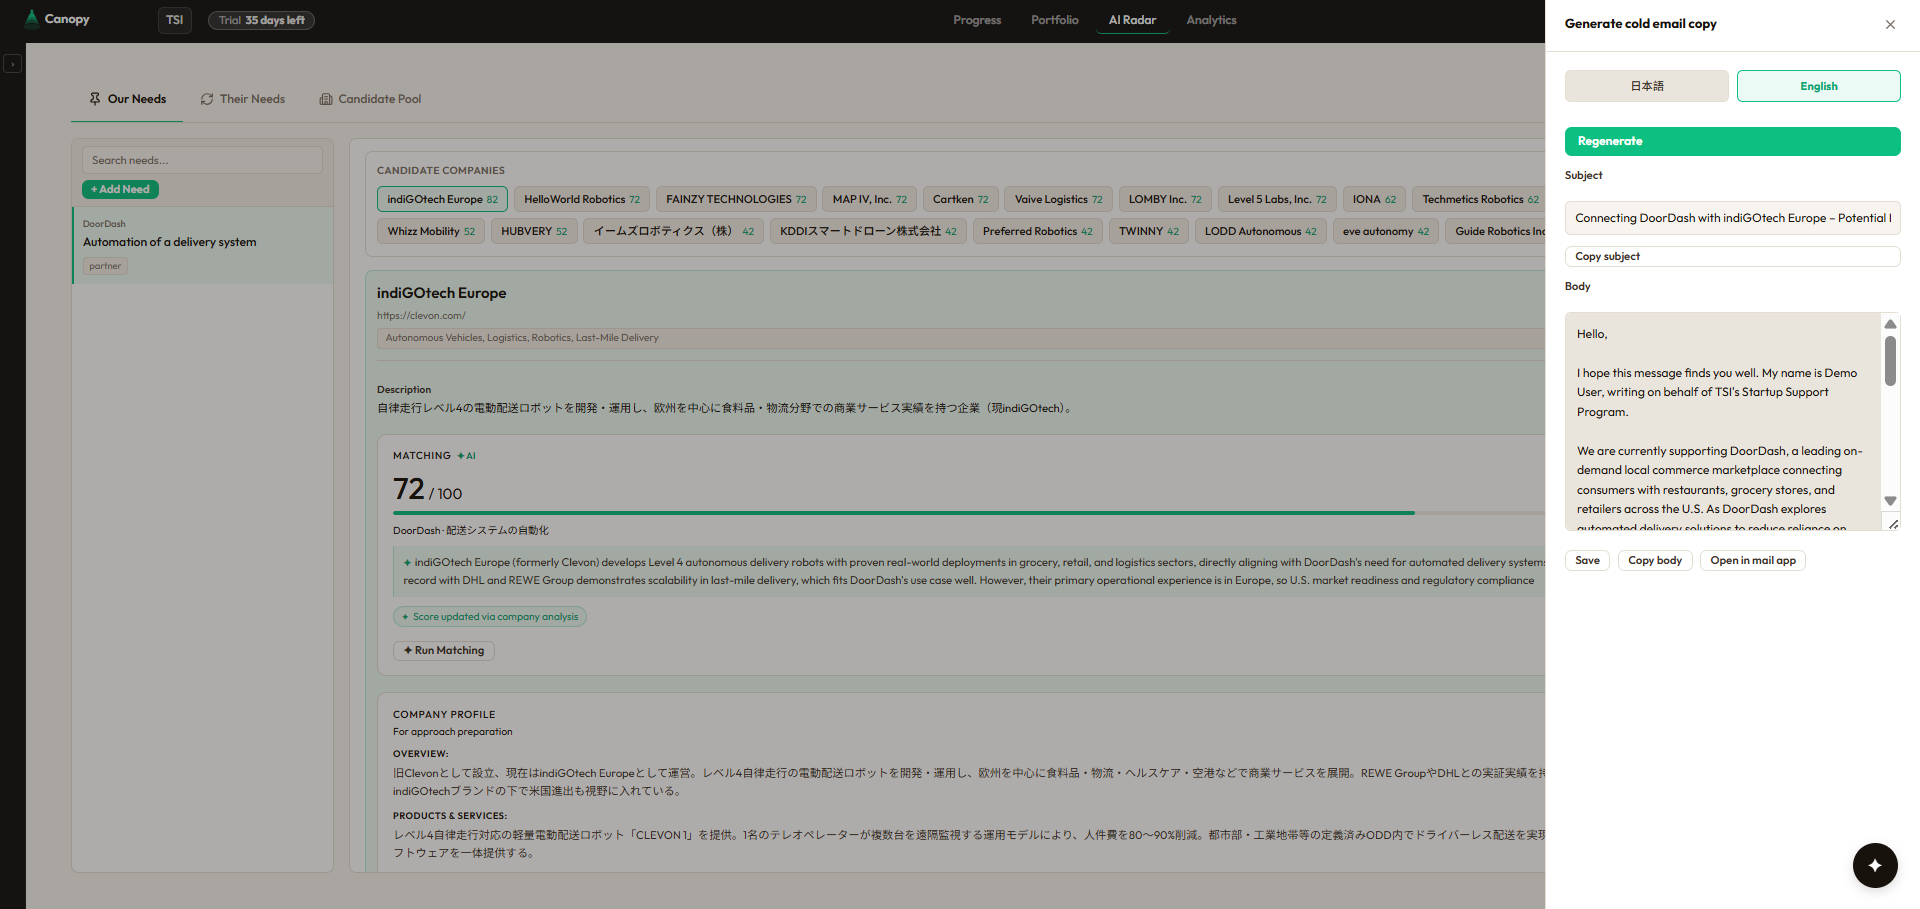Click the matching score progress bar
The height and width of the screenshot is (909, 1920).
coord(969,513)
